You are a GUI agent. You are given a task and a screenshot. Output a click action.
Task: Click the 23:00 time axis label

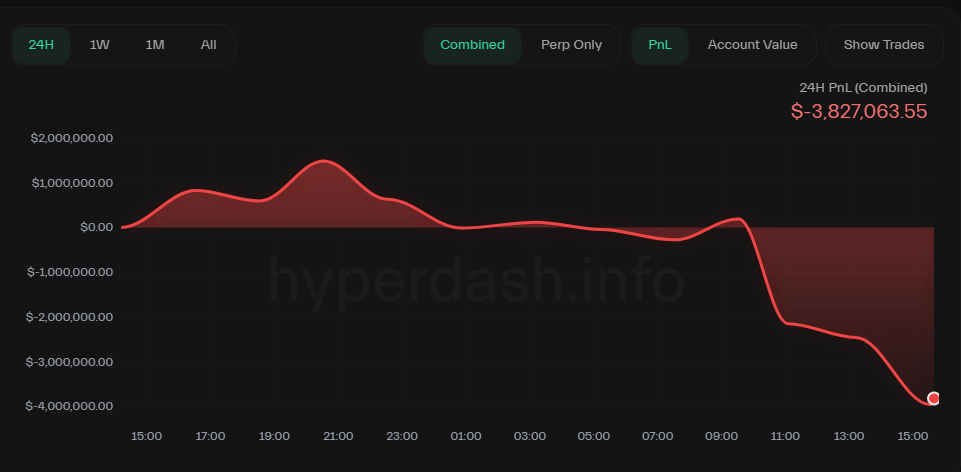[x=402, y=436]
